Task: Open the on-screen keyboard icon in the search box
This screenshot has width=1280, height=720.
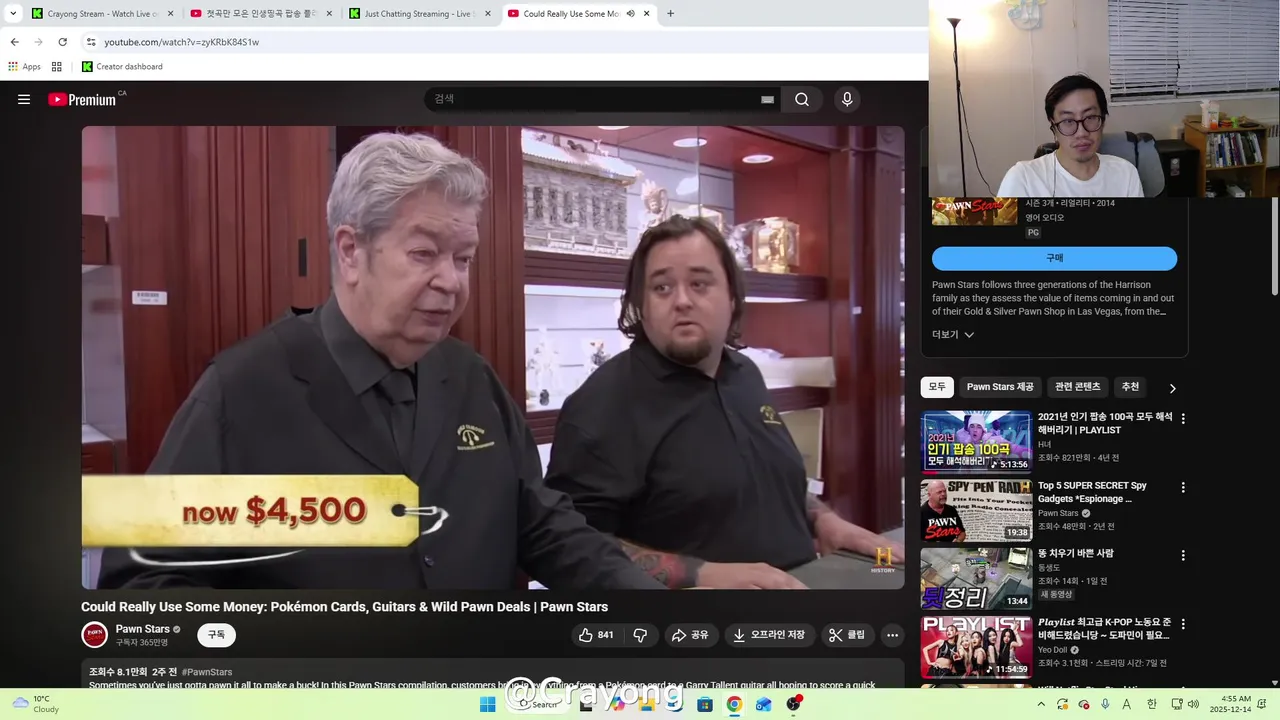Action: 767,99
